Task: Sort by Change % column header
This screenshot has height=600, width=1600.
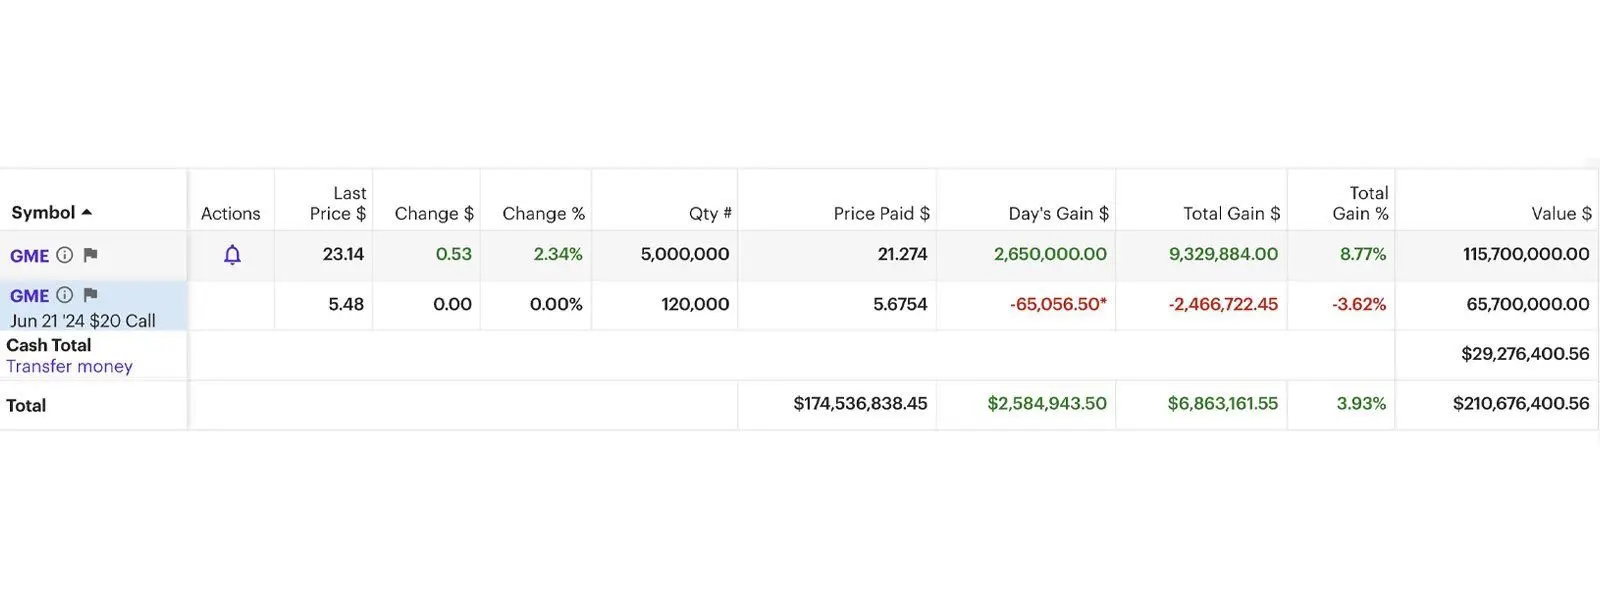Action: [543, 213]
